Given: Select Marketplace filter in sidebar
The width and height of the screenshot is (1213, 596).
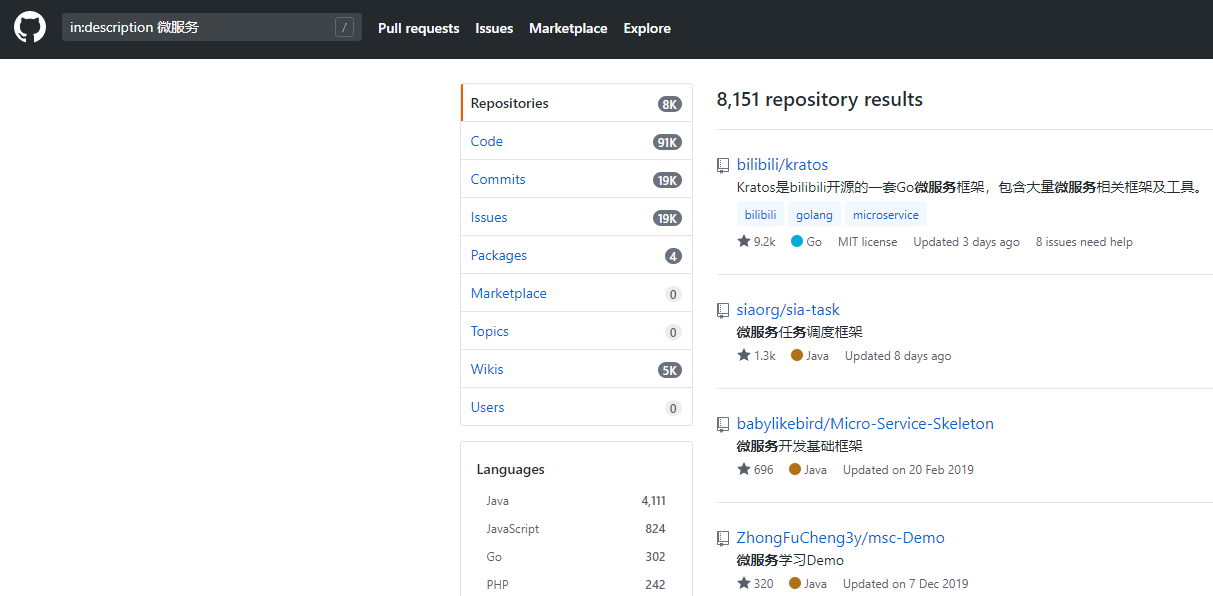Looking at the screenshot, I should (x=576, y=293).
